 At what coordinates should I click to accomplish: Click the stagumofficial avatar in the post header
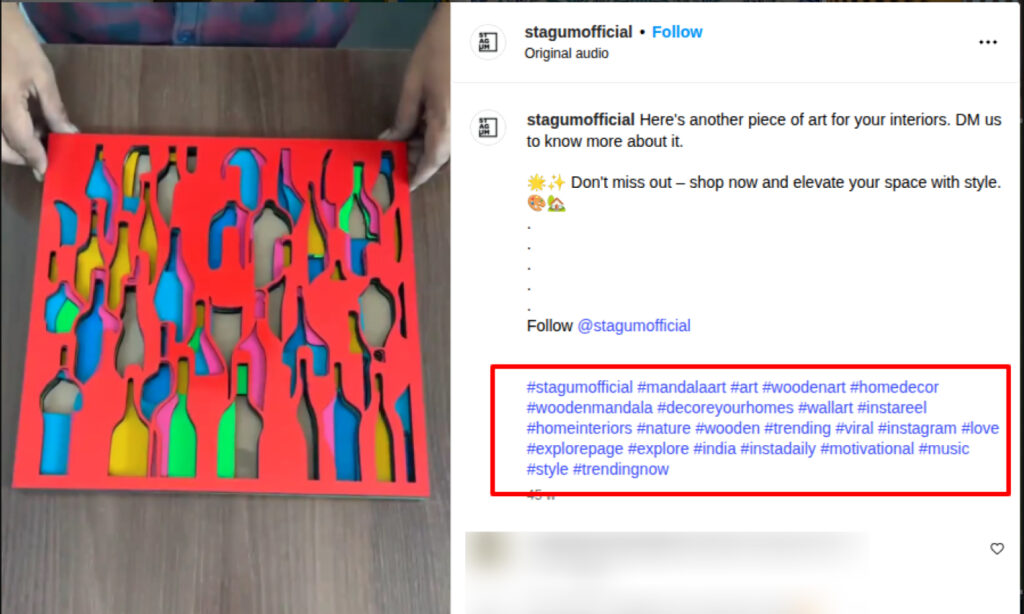(x=488, y=42)
